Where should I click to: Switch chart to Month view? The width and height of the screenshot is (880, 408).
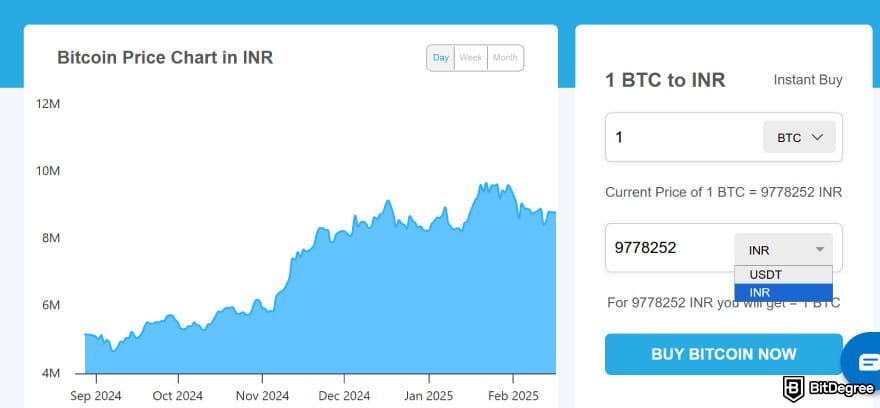click(505, 58)
